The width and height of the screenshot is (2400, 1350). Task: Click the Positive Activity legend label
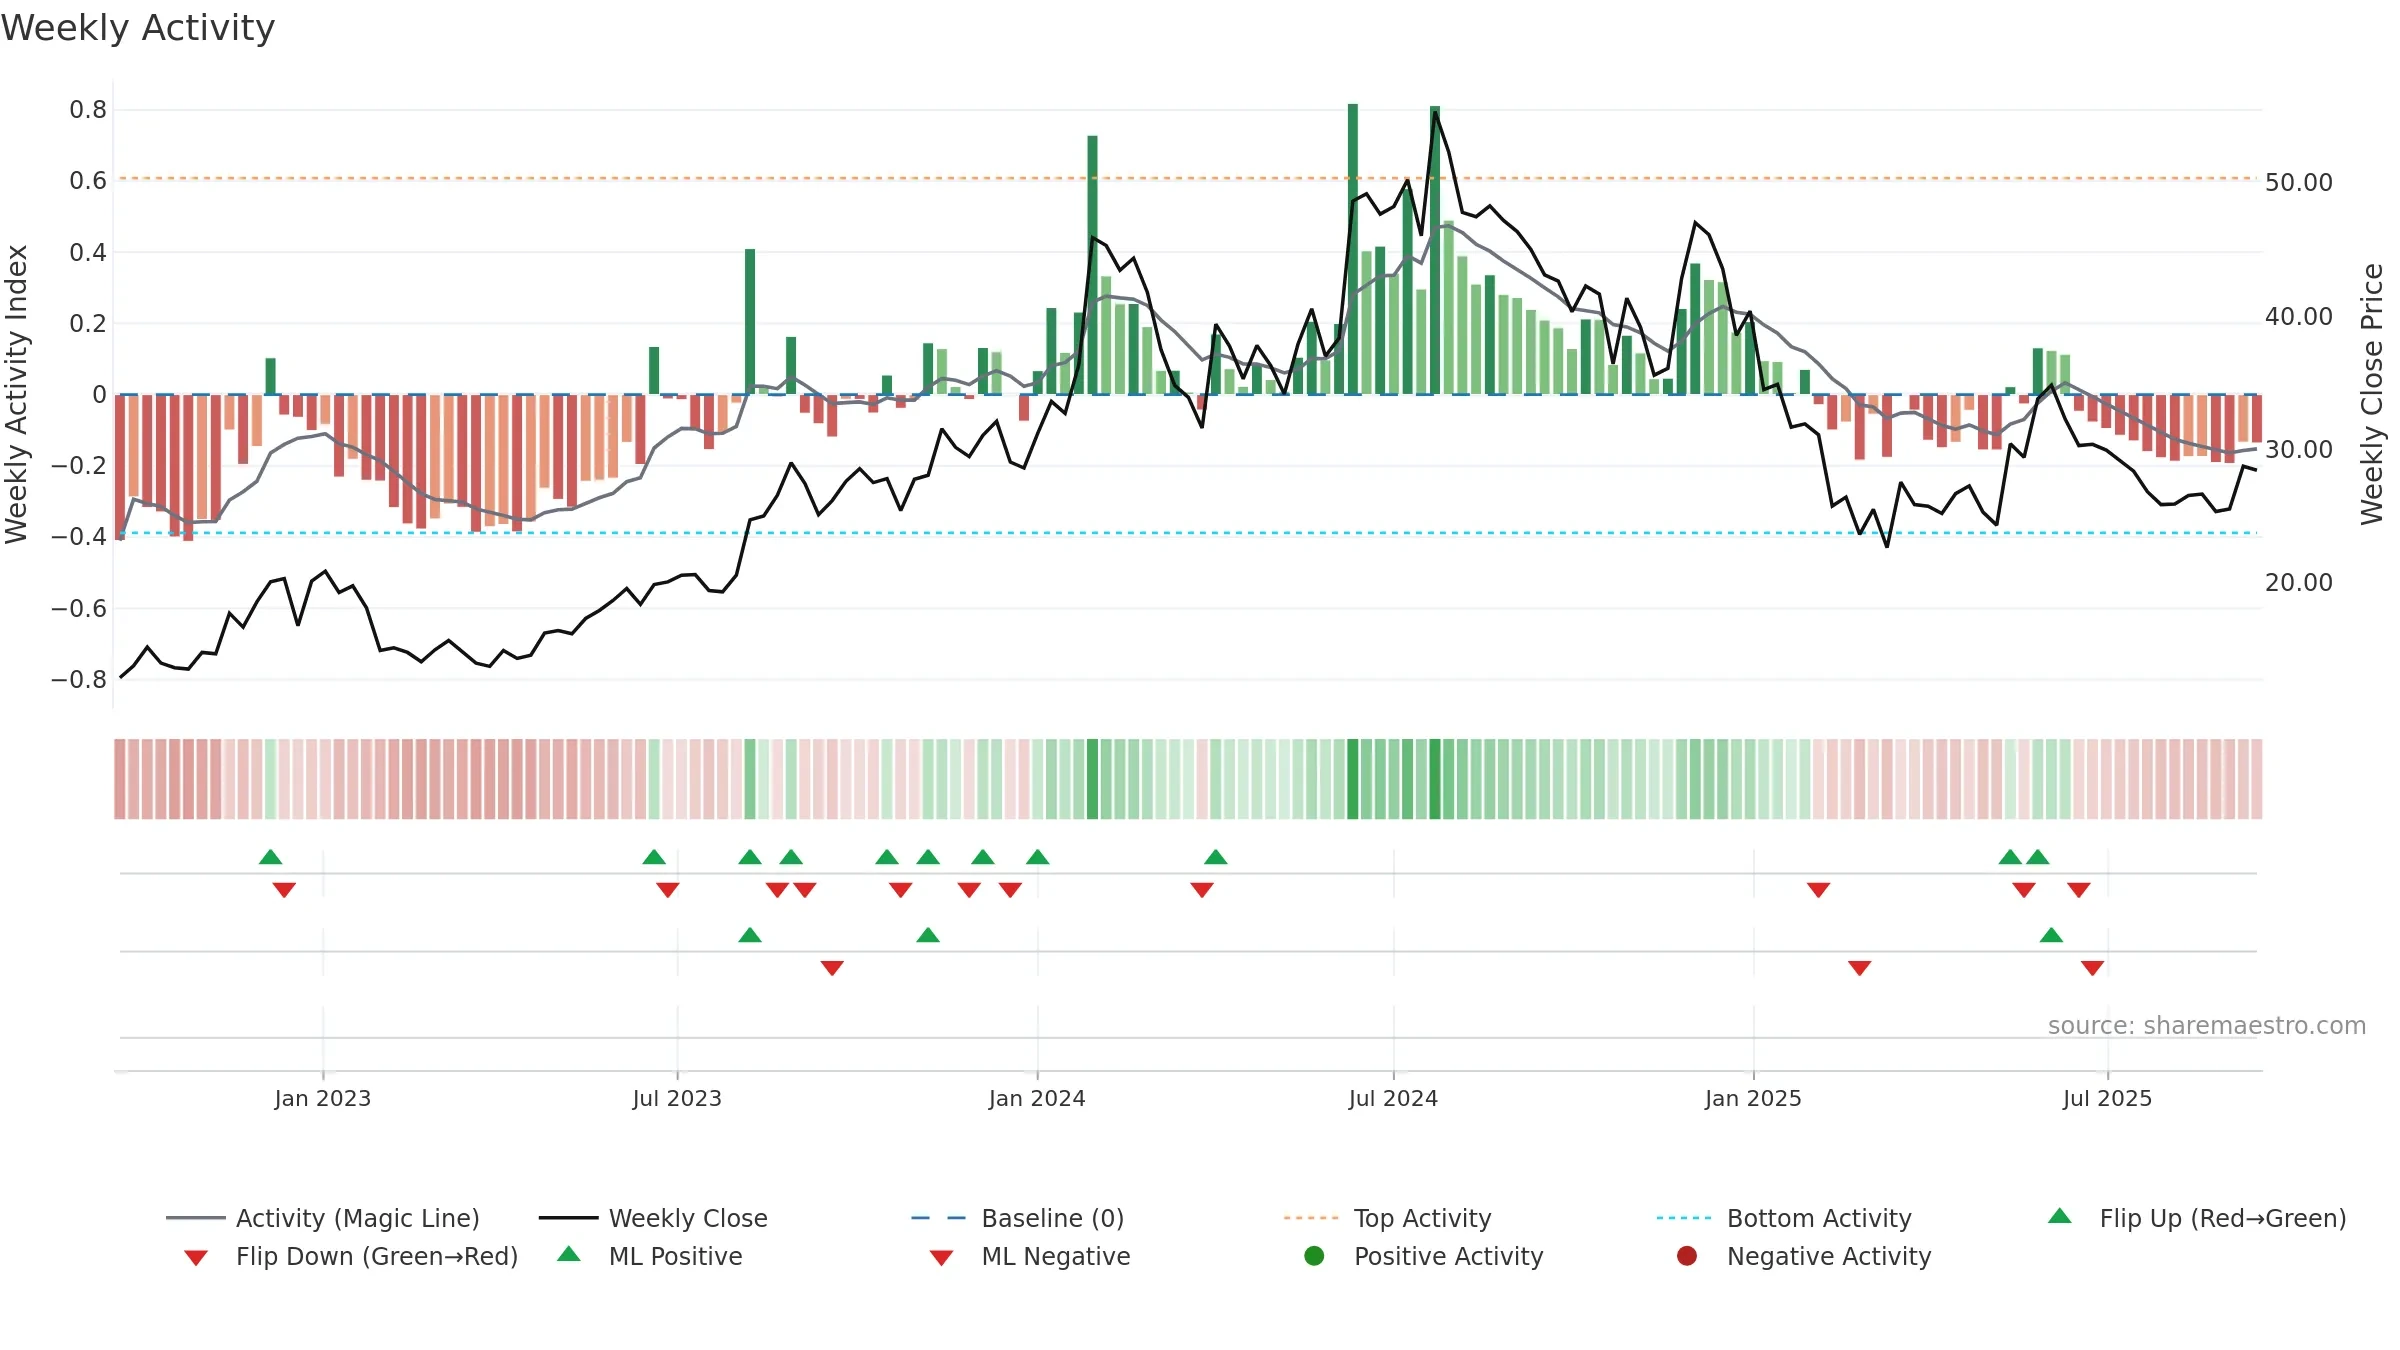[x=1448, y=1256]
